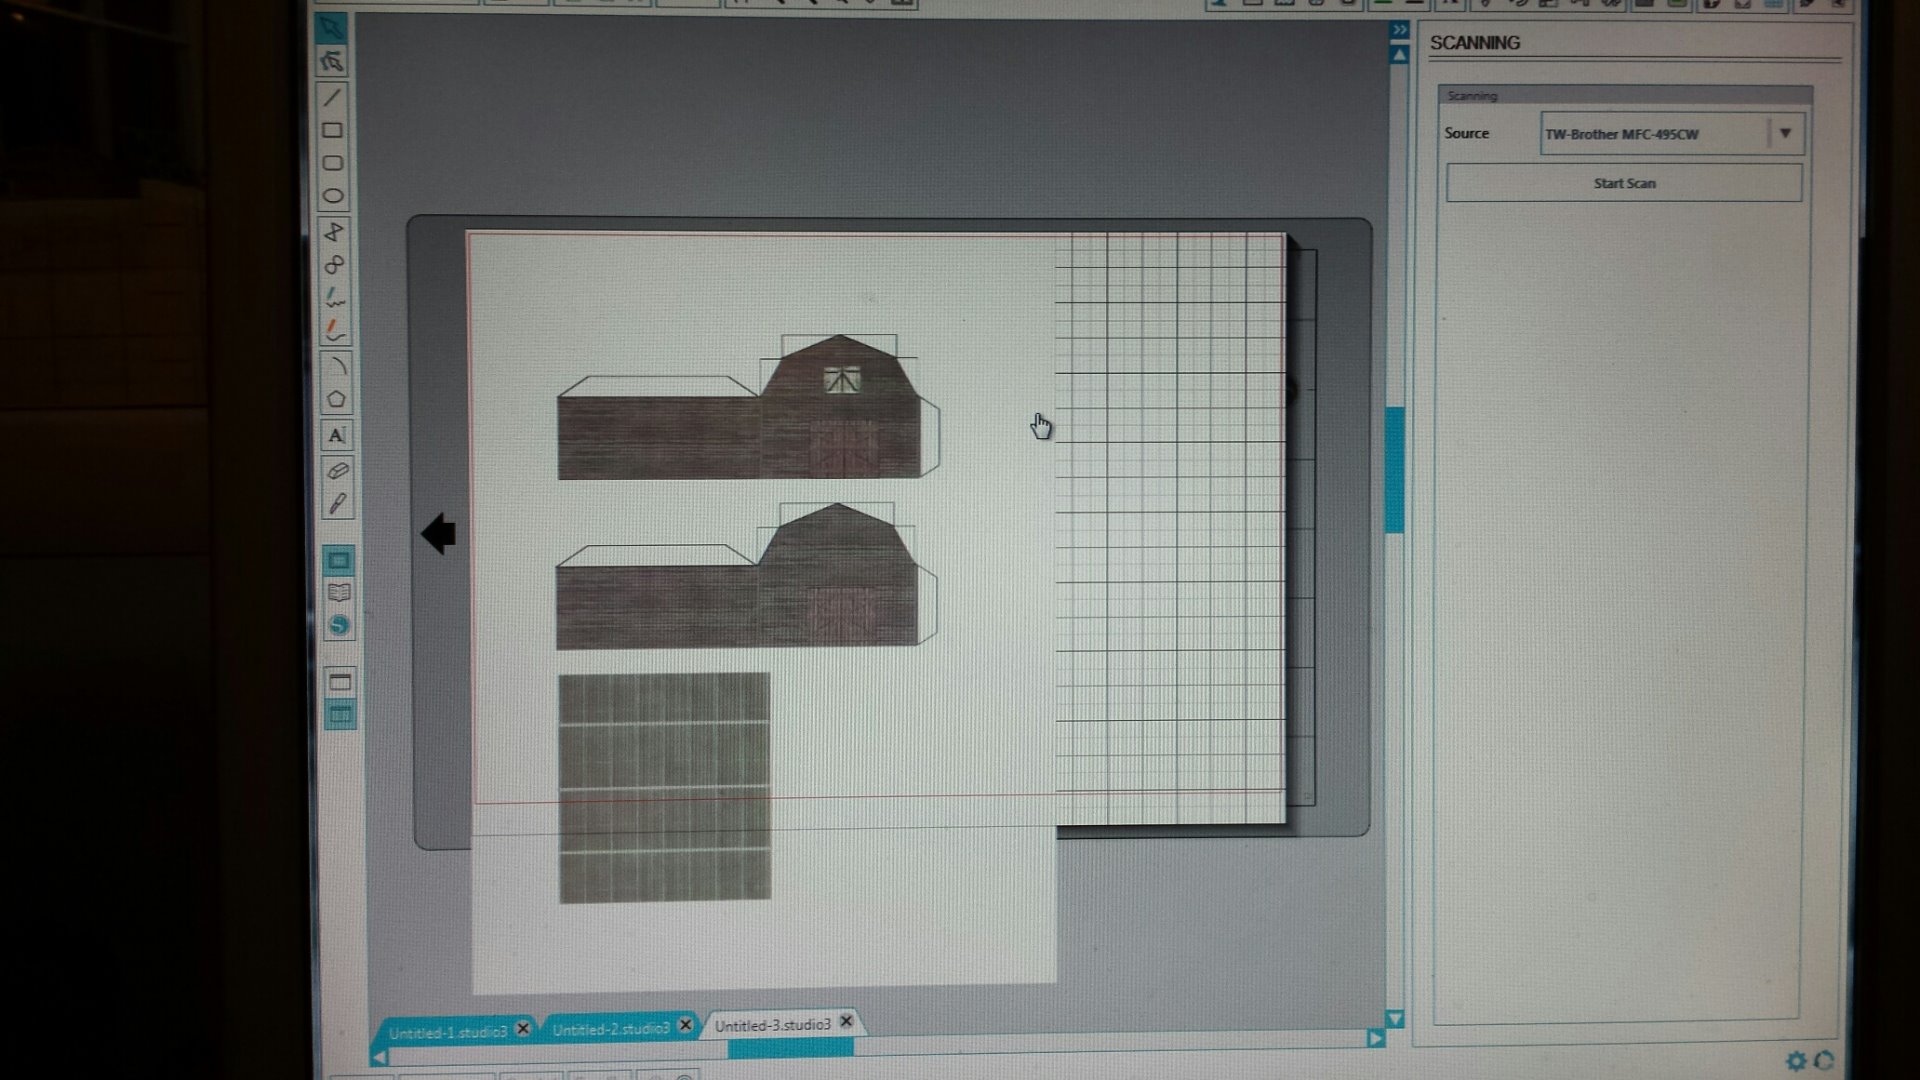Select the plaid roof texture square
1920x1080 pixels.
pyautogui.click(x=665, y=788)
